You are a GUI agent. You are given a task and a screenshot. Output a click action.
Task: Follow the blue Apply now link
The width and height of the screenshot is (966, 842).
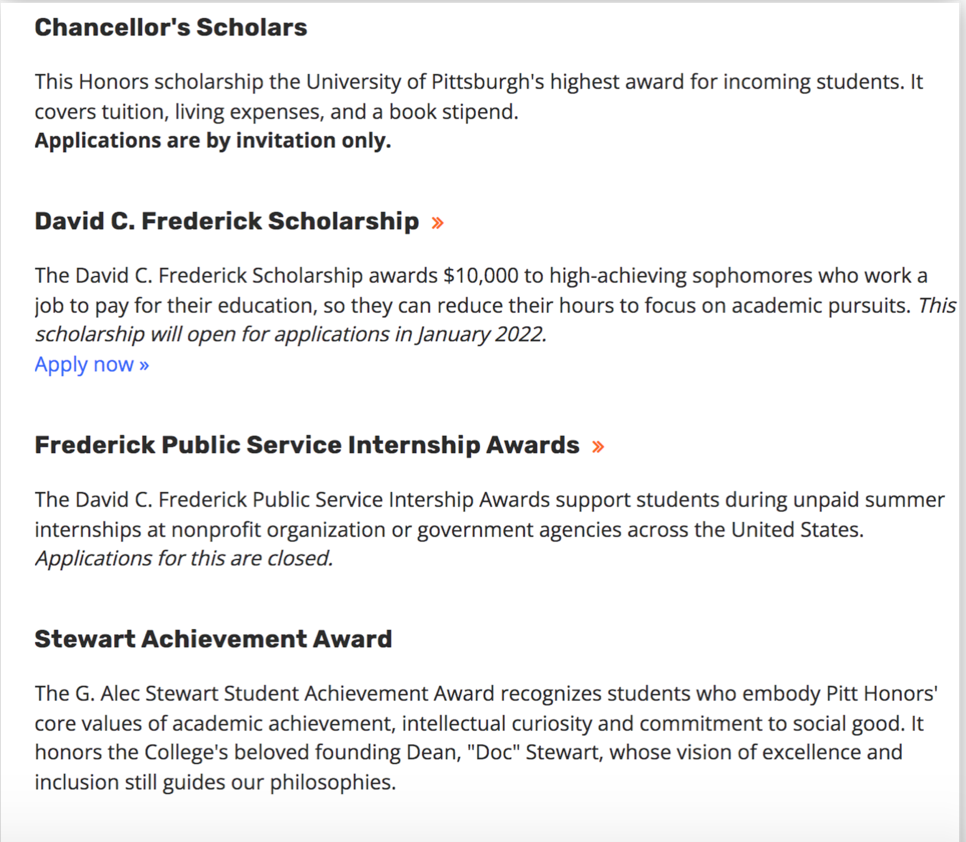[x=84, y=364]
